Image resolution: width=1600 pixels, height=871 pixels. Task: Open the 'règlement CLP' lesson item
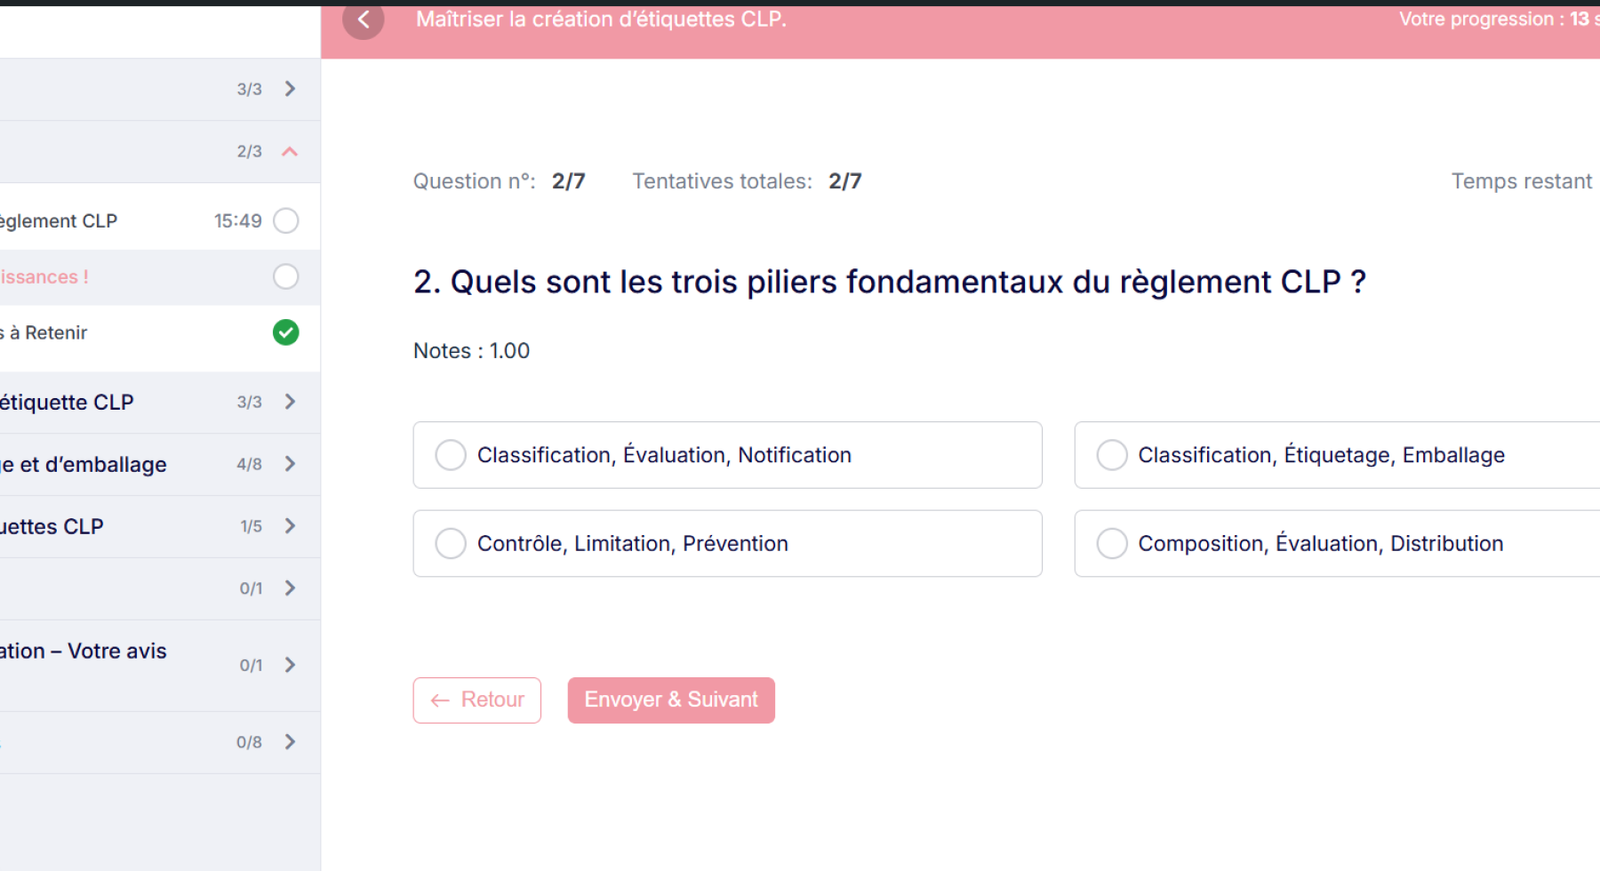[x=60, y=221]
